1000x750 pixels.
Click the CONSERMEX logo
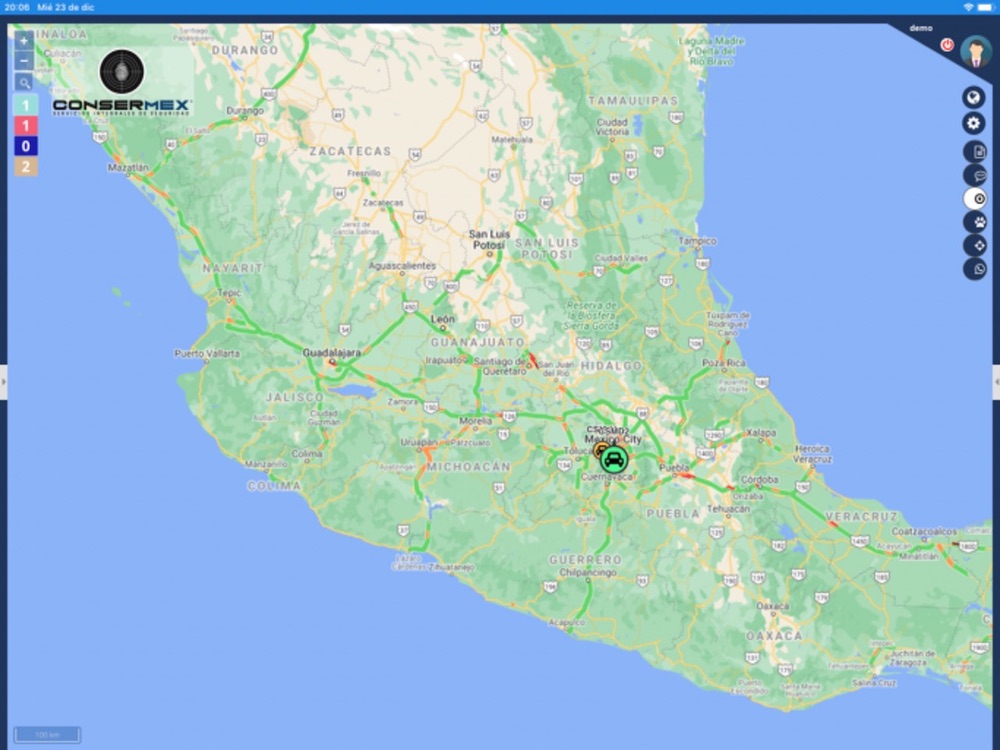point(121,83)
